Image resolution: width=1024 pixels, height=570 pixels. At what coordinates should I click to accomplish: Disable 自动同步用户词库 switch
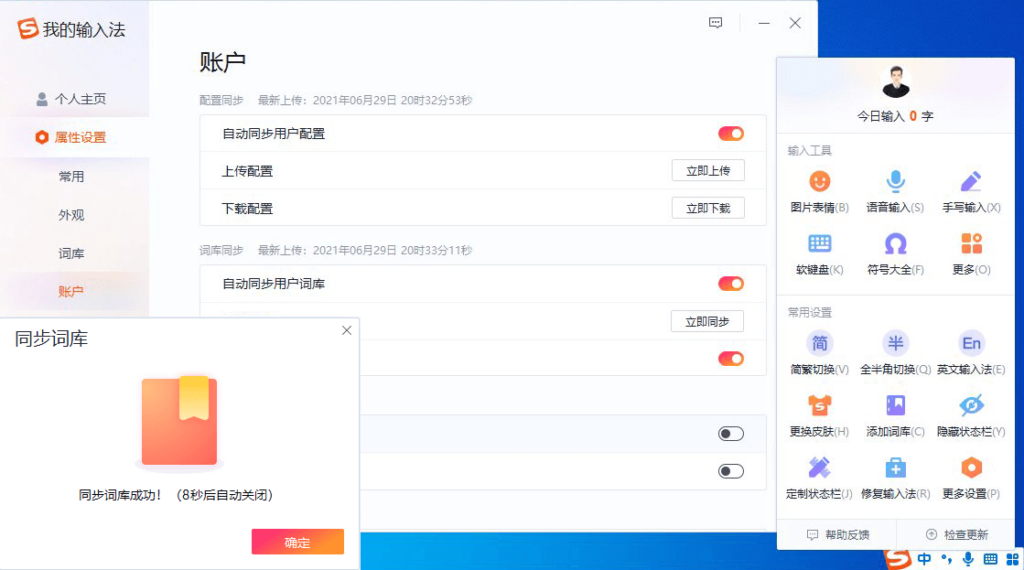(x=730, y=284)
